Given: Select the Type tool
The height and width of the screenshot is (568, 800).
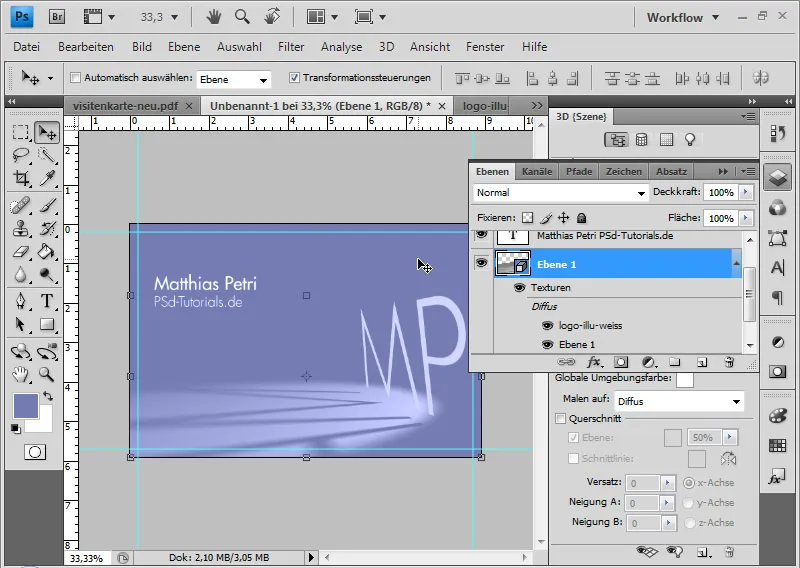Looking at the screenshot, I should (x=47, y=301).
